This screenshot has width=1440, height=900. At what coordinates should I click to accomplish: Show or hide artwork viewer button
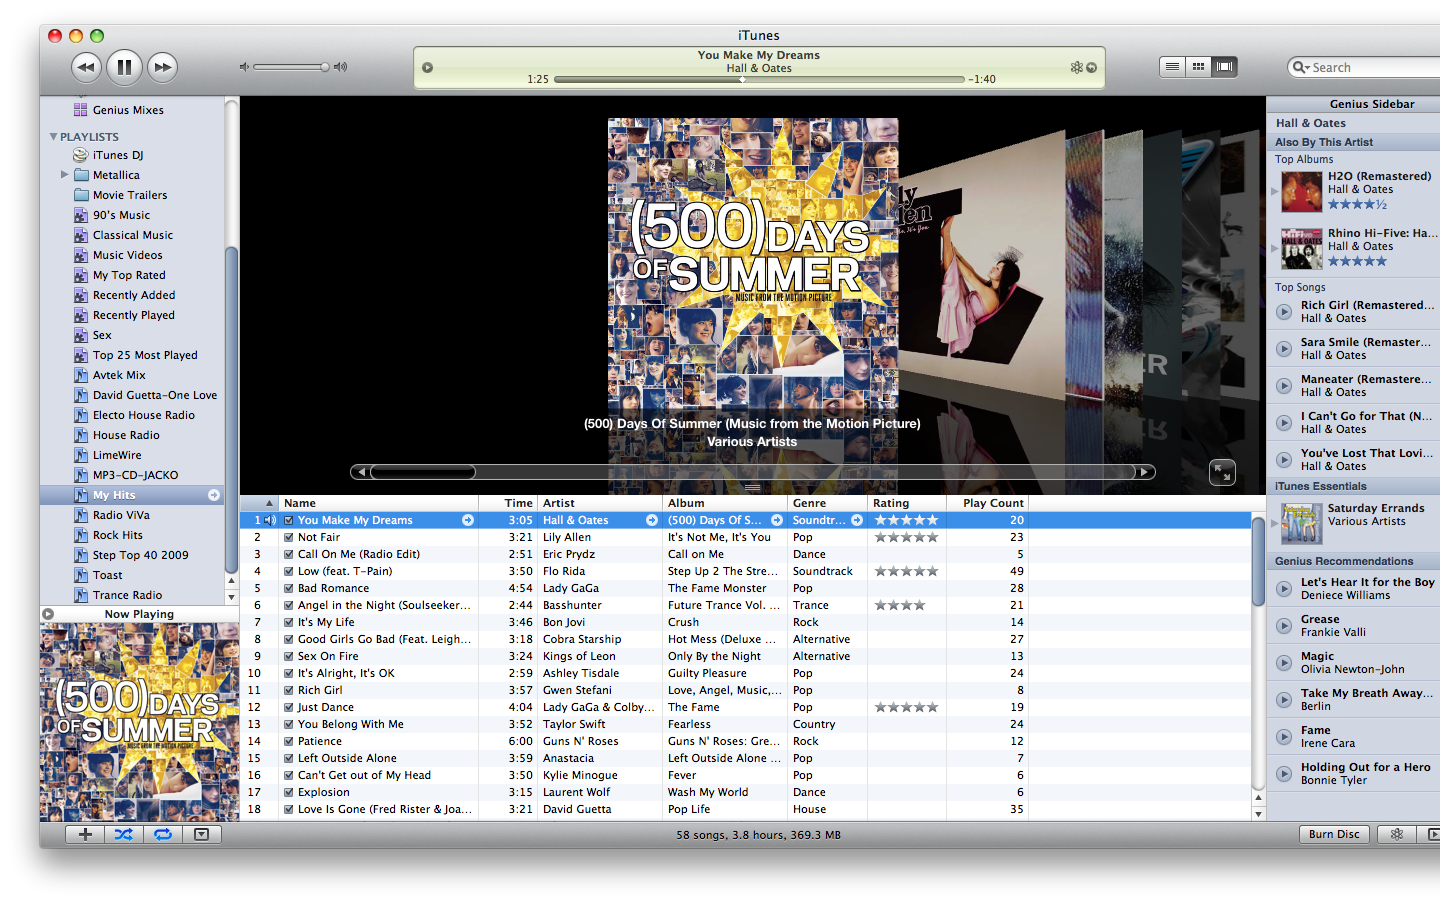201,834
